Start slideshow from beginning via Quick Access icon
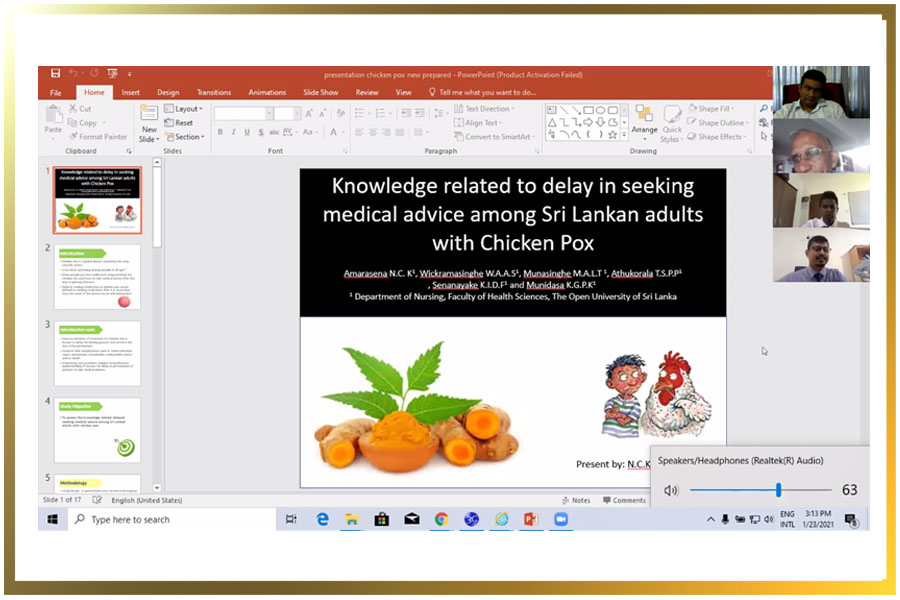This screenshot has width=900, height=600. (112, 73)
